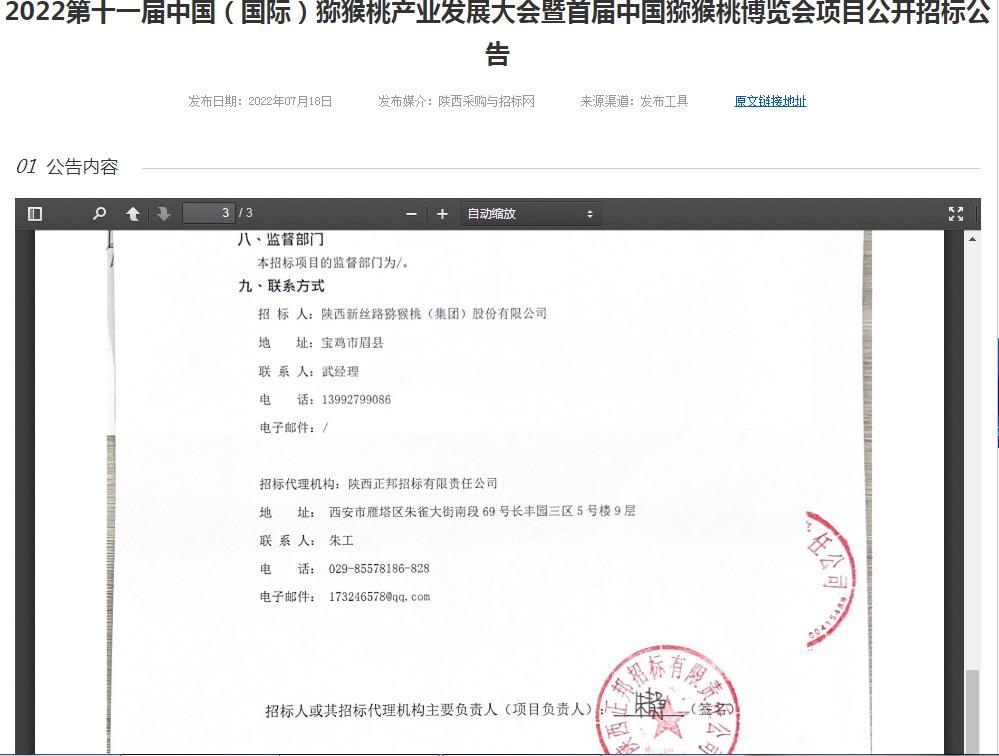999x756 pixels.
Task: Select the 发布媒介：陕西采购与招标网 text
Action: [456, 101]
